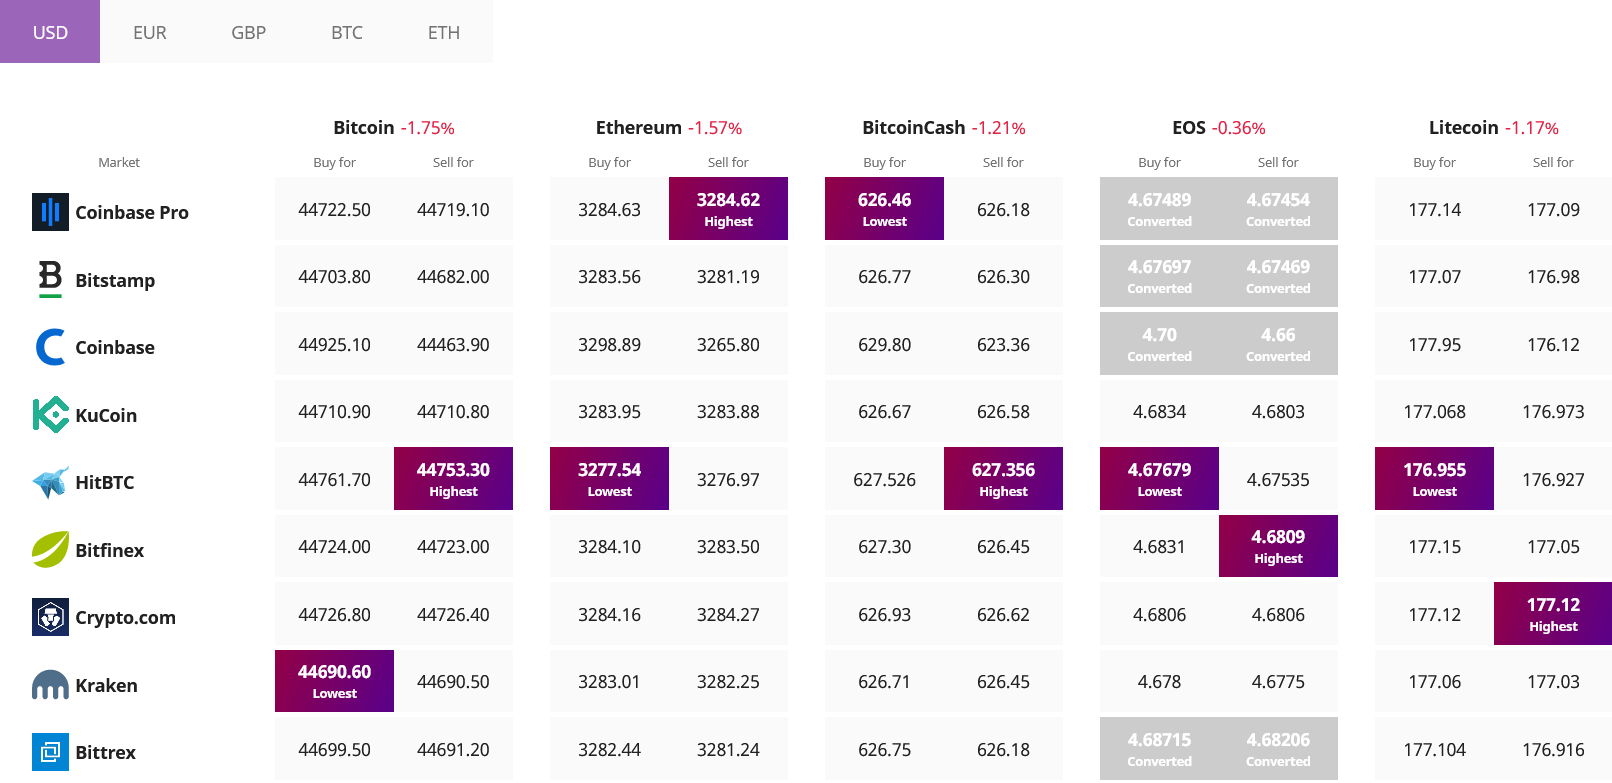Select the highest Bitcoin sell price 44753.30
The image size is (1612, 783).
pos(453,478)
